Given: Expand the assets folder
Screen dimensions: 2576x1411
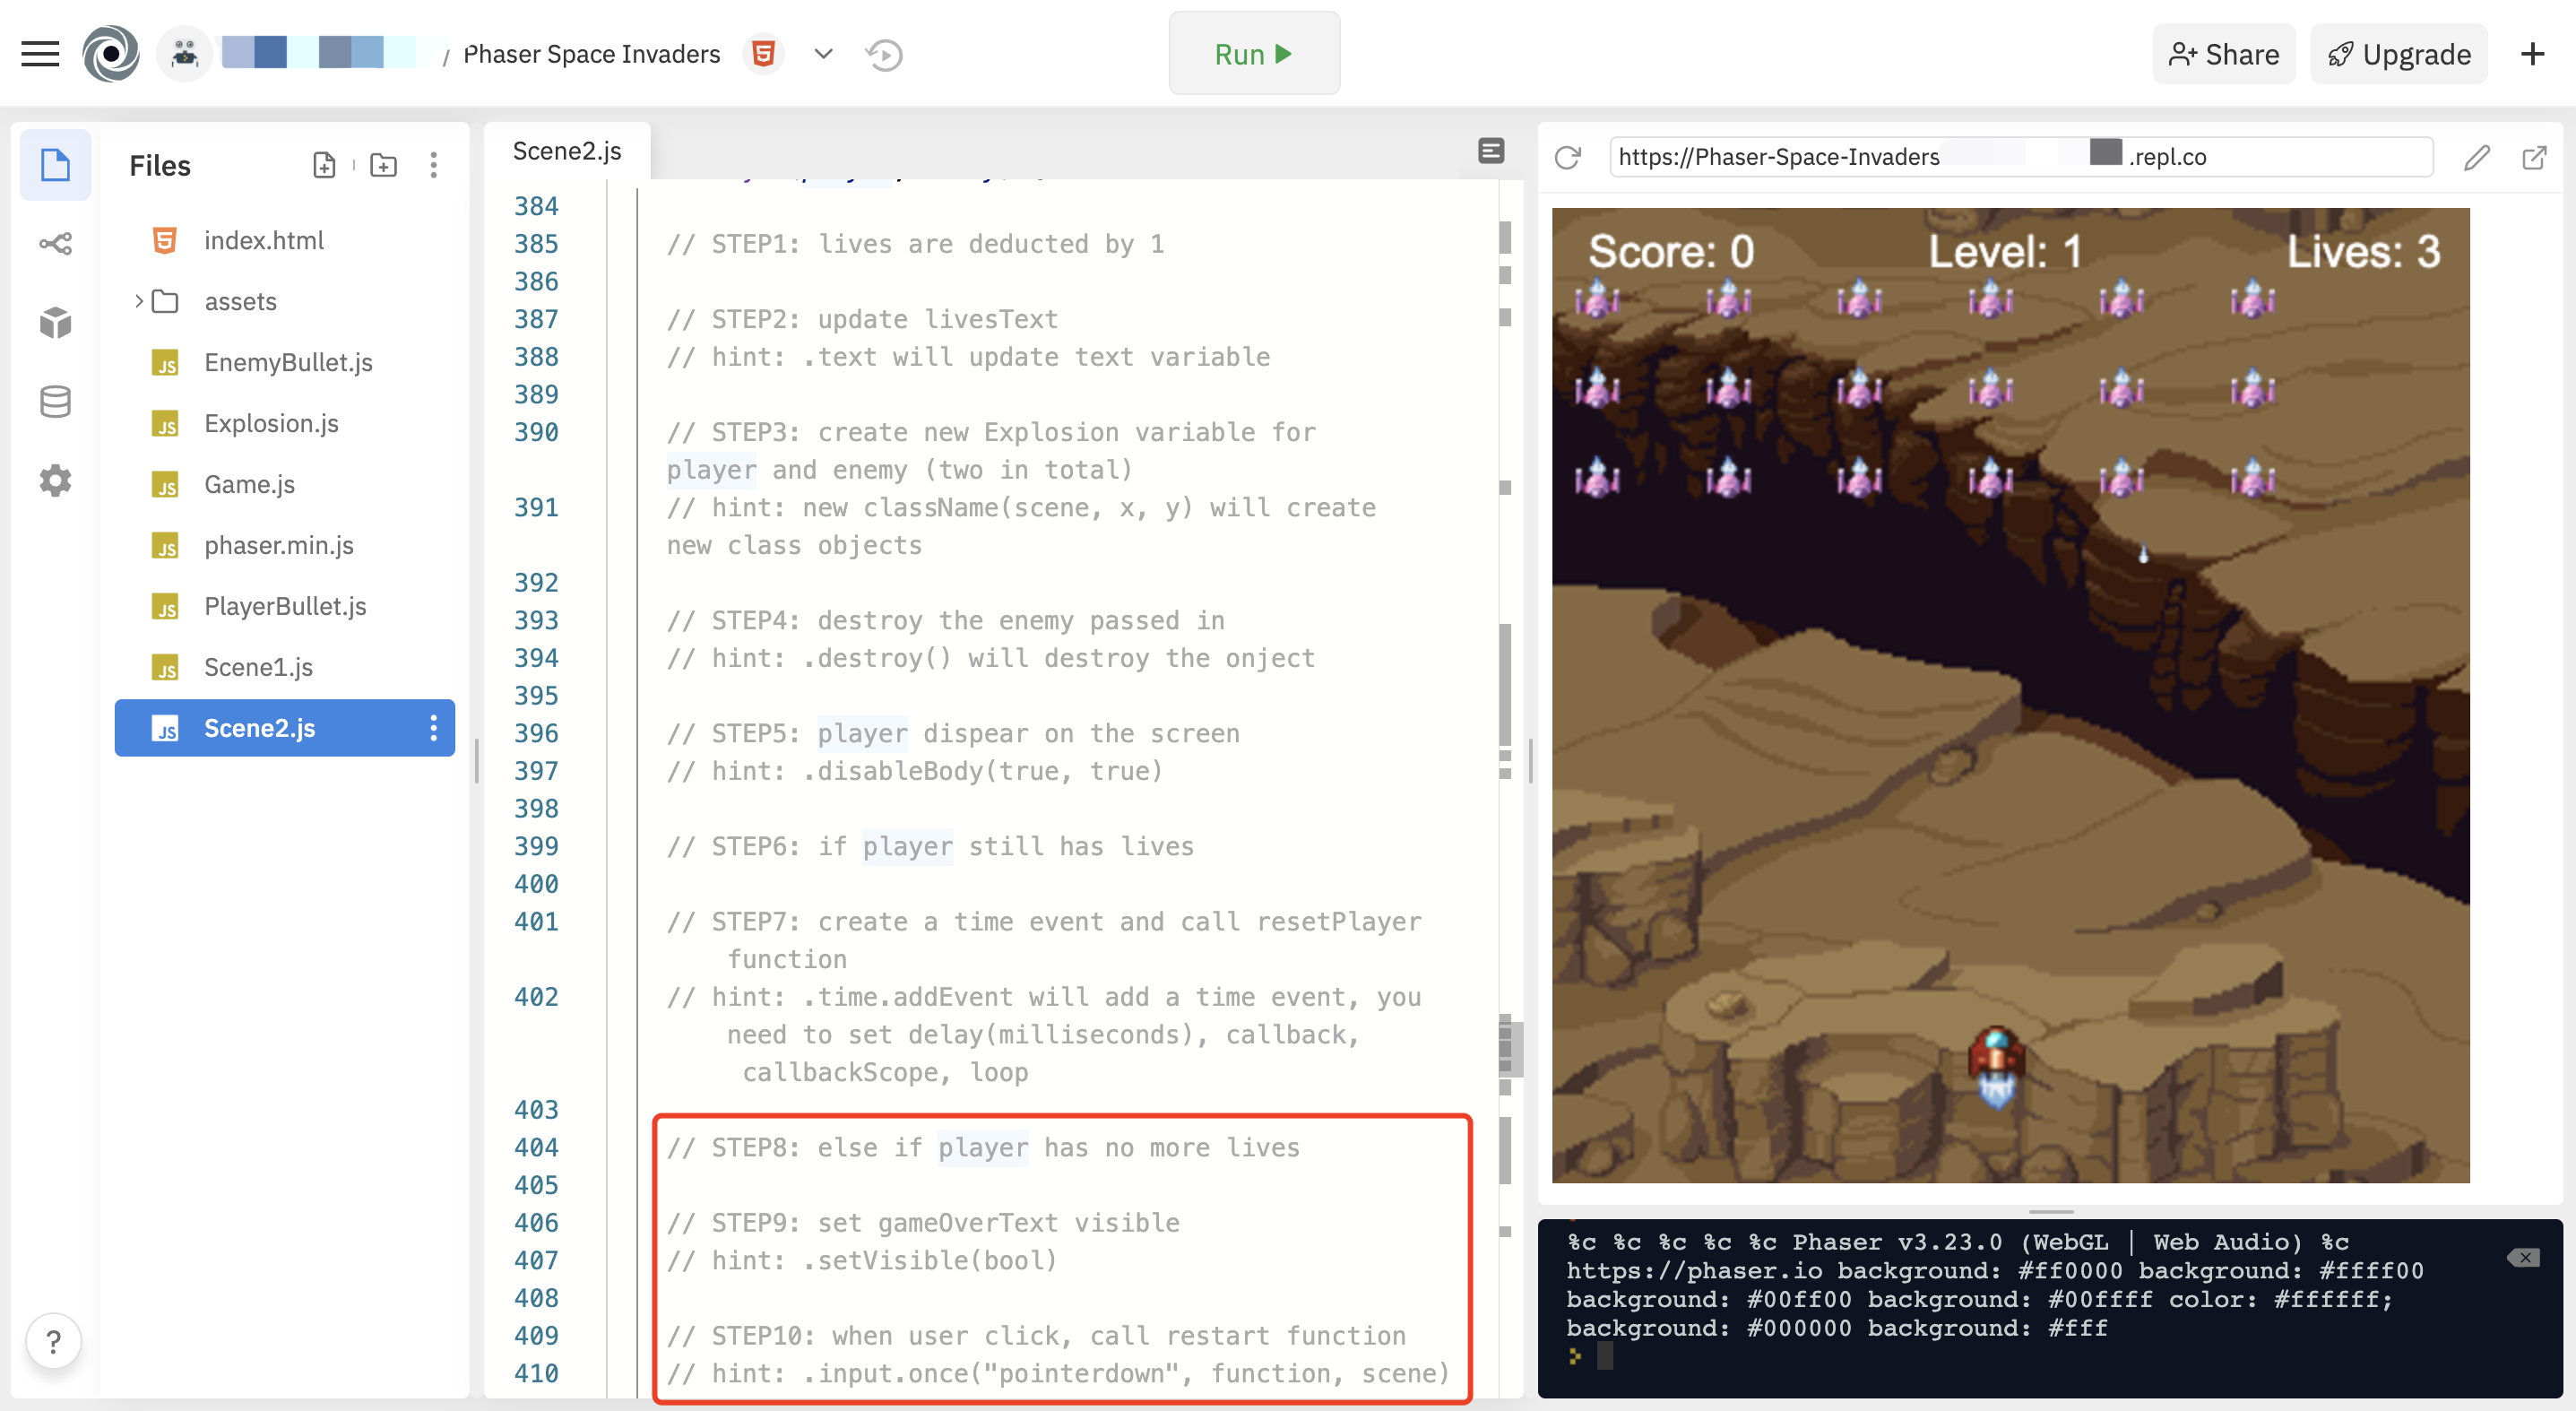Looking at the screenshot, I should pyautogui.click(x=138, y=301).
